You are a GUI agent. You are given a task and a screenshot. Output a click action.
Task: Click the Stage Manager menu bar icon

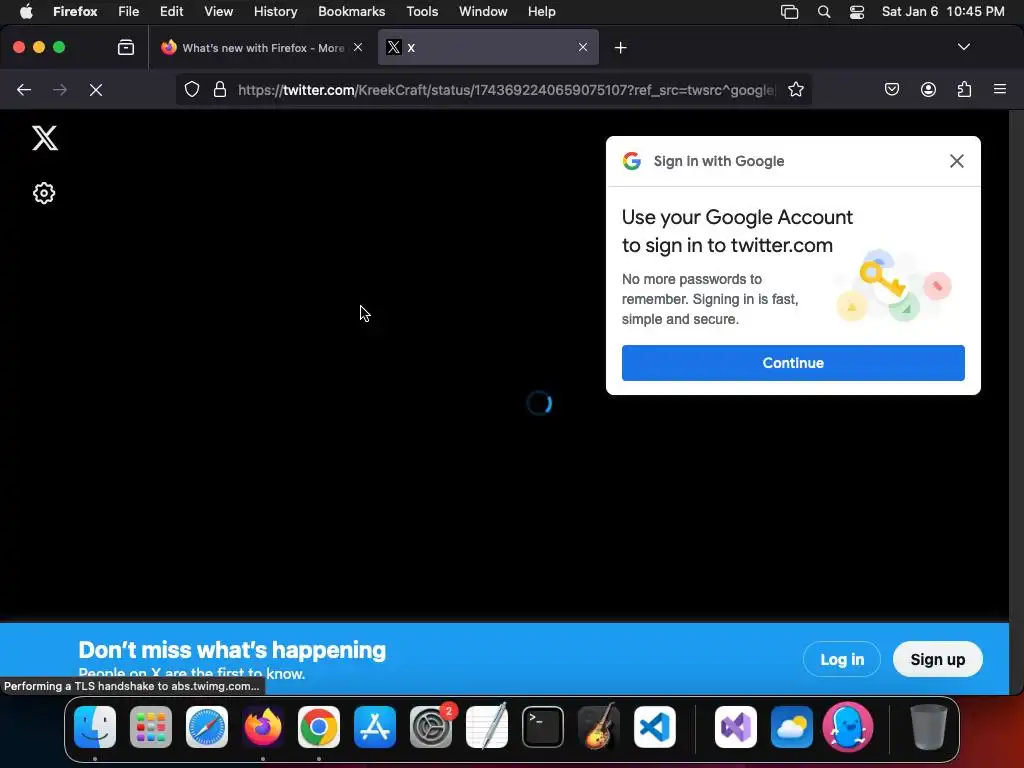coord(790,12)
